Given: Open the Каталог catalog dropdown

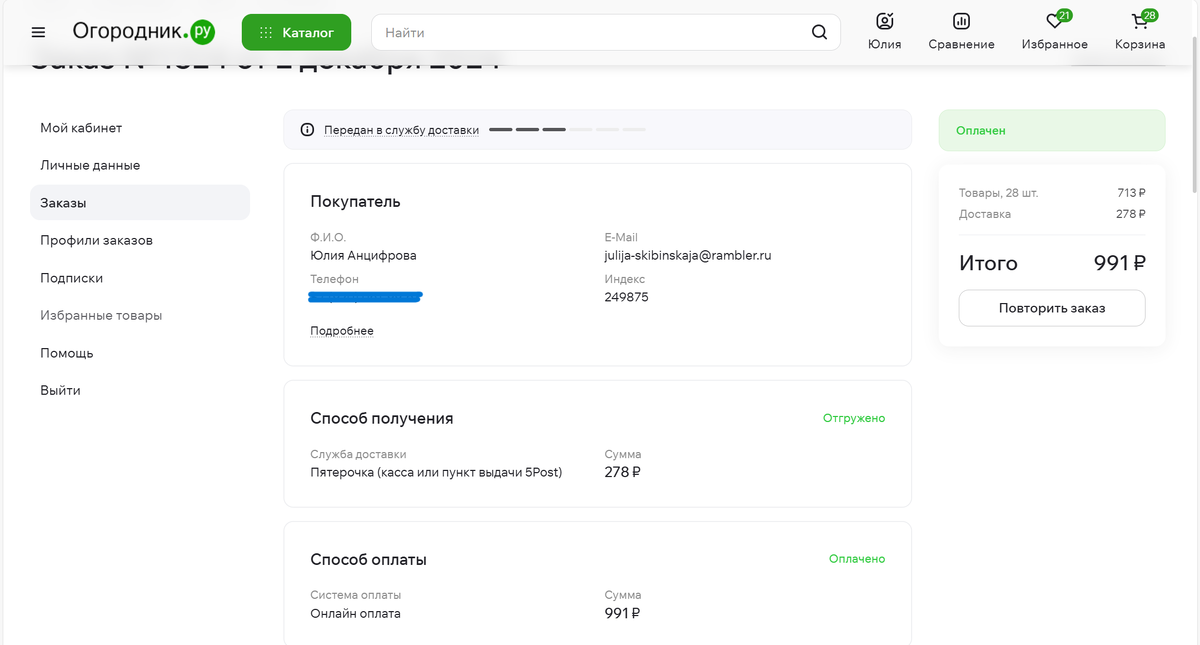Looking at the screenshot, I should point(296,33).
